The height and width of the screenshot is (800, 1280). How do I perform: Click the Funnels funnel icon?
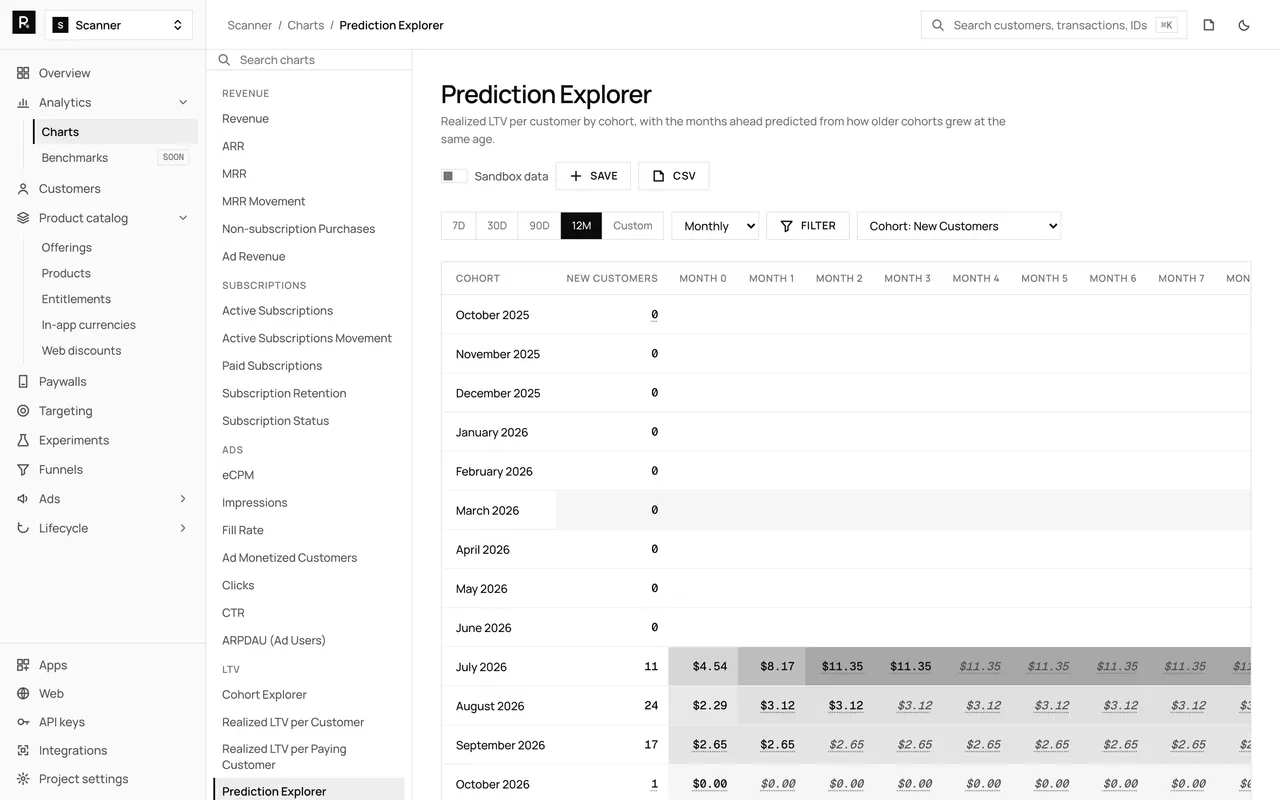[23, 469]
